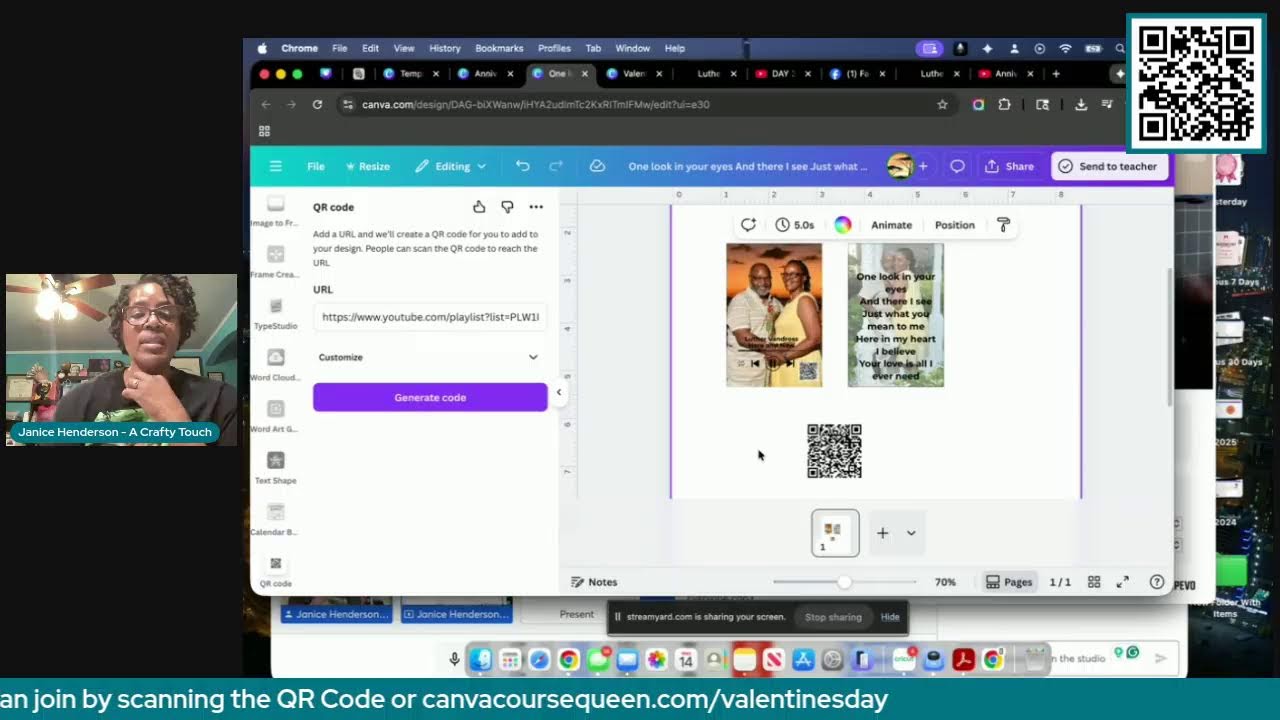Click Position in the floating toolbar
The height and width of the screenshot is (720, 1280).
[x=954, y=225]
